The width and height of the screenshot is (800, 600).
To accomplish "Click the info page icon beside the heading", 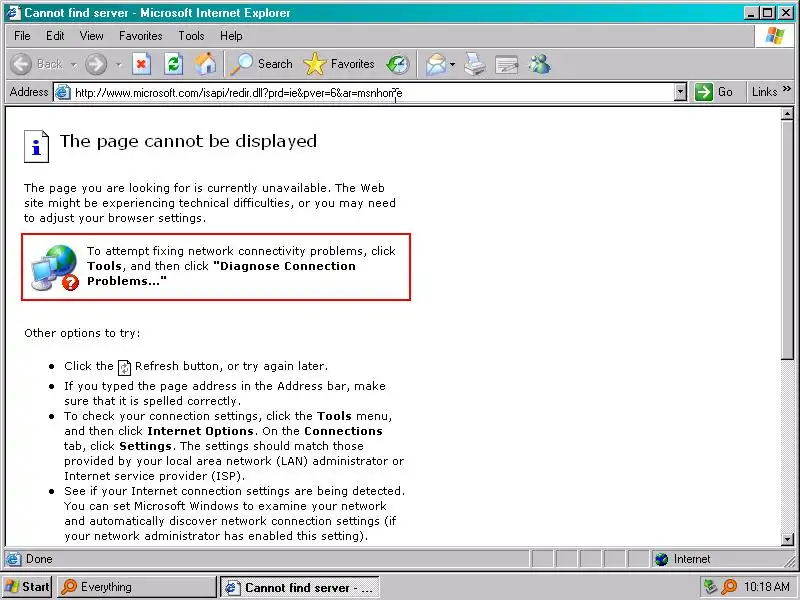I will [x=36, y=146].
